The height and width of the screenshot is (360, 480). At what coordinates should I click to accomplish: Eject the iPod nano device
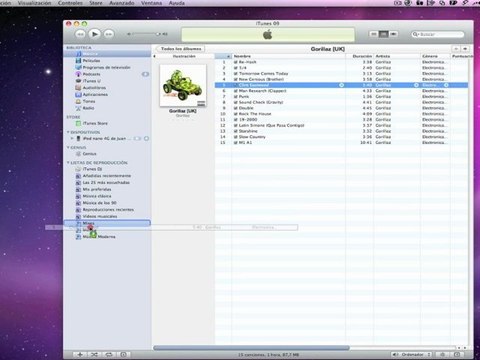point(146,138)
